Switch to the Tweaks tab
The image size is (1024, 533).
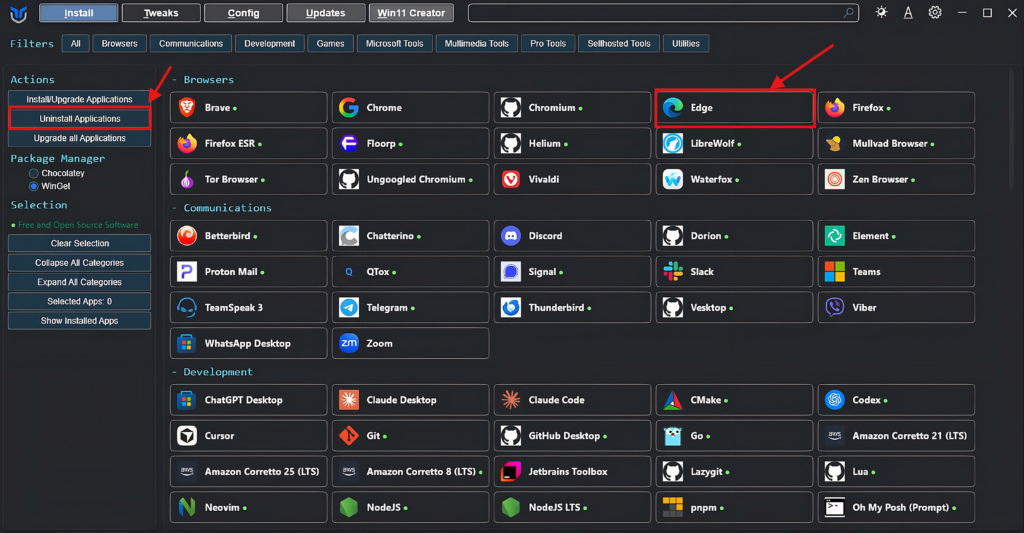(161, 13)
